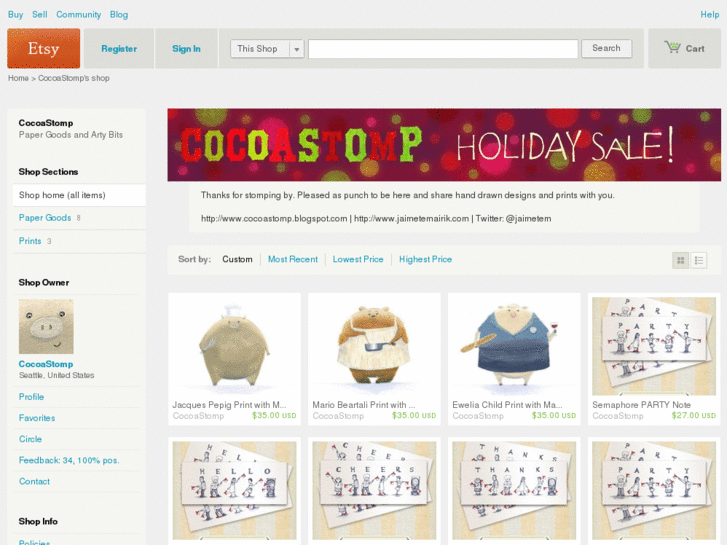Screen dimensions: 727x545
Task: Sort items by Lowest Price
Action: coord(358,259)
